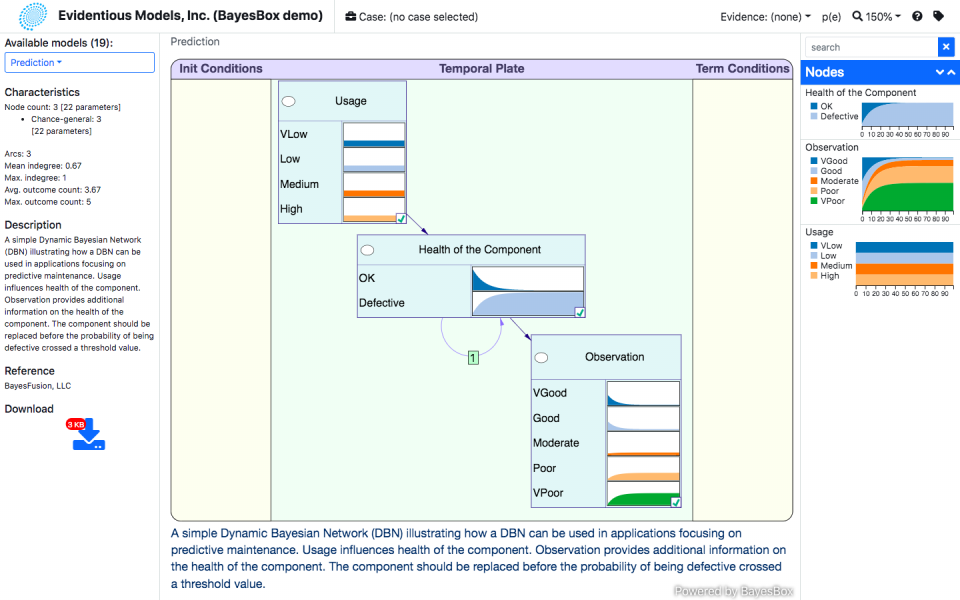Toggle the Observation node checkmark
Screen dimensions: 960x600
[x=676, y=502]
